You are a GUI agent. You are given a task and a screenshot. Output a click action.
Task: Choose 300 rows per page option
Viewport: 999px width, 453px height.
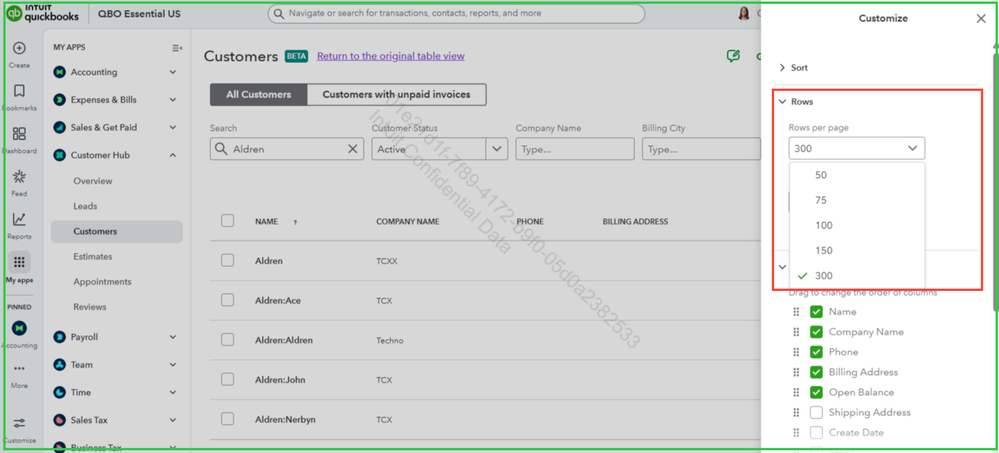pos(856,276)
